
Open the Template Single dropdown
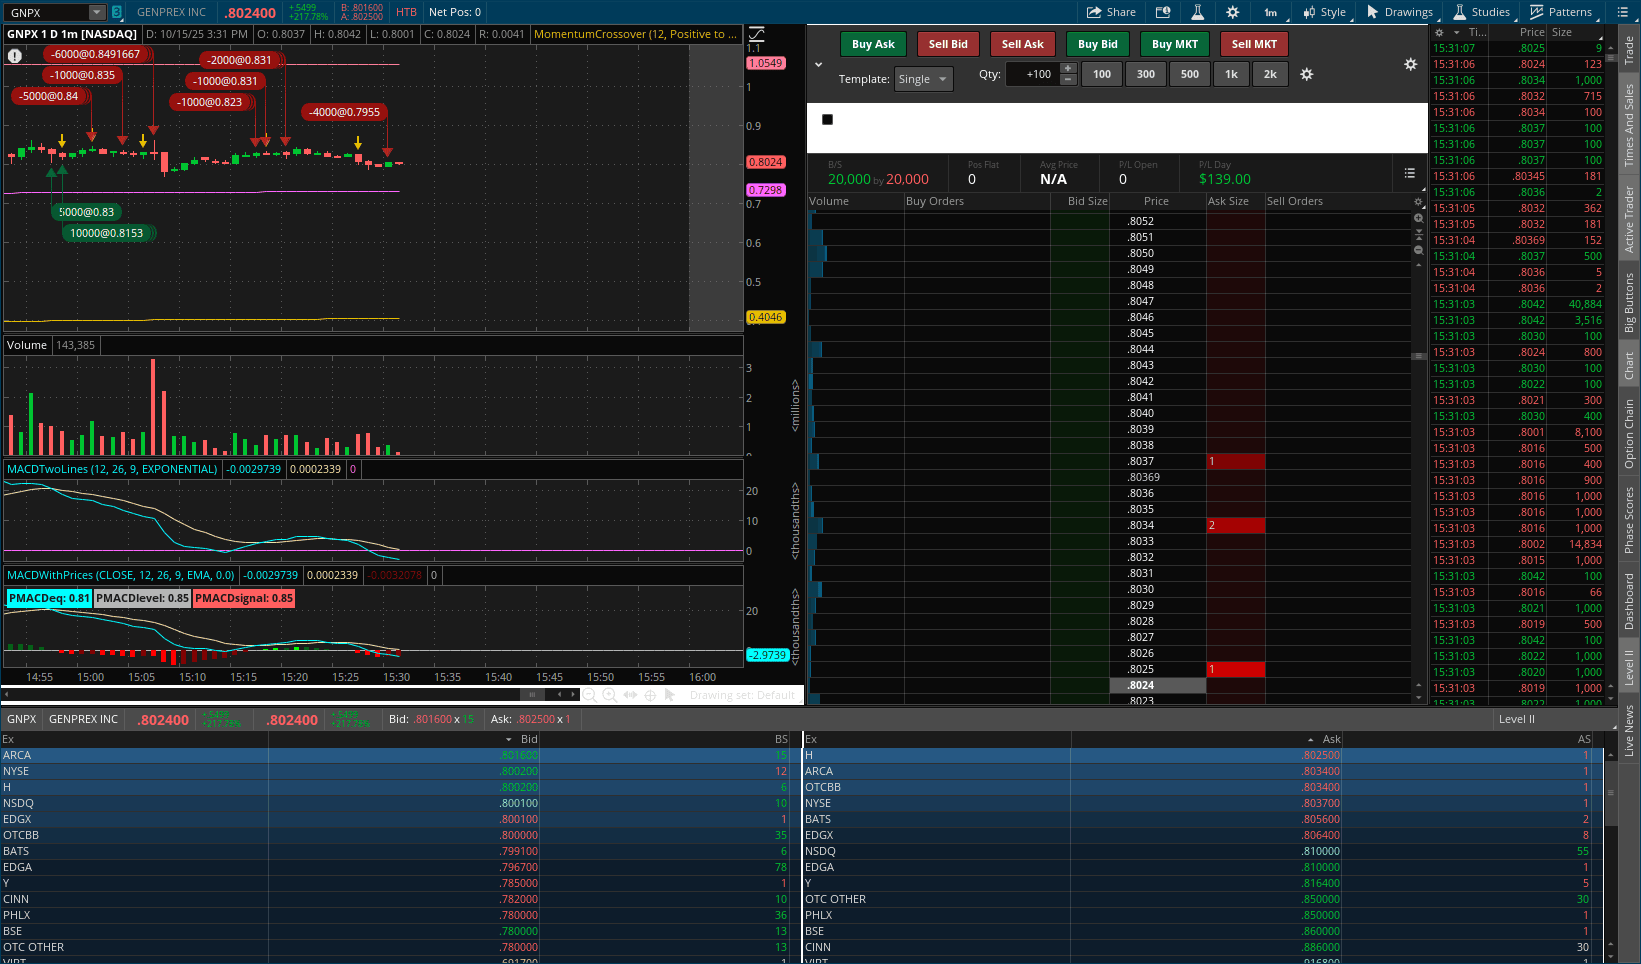923,79
